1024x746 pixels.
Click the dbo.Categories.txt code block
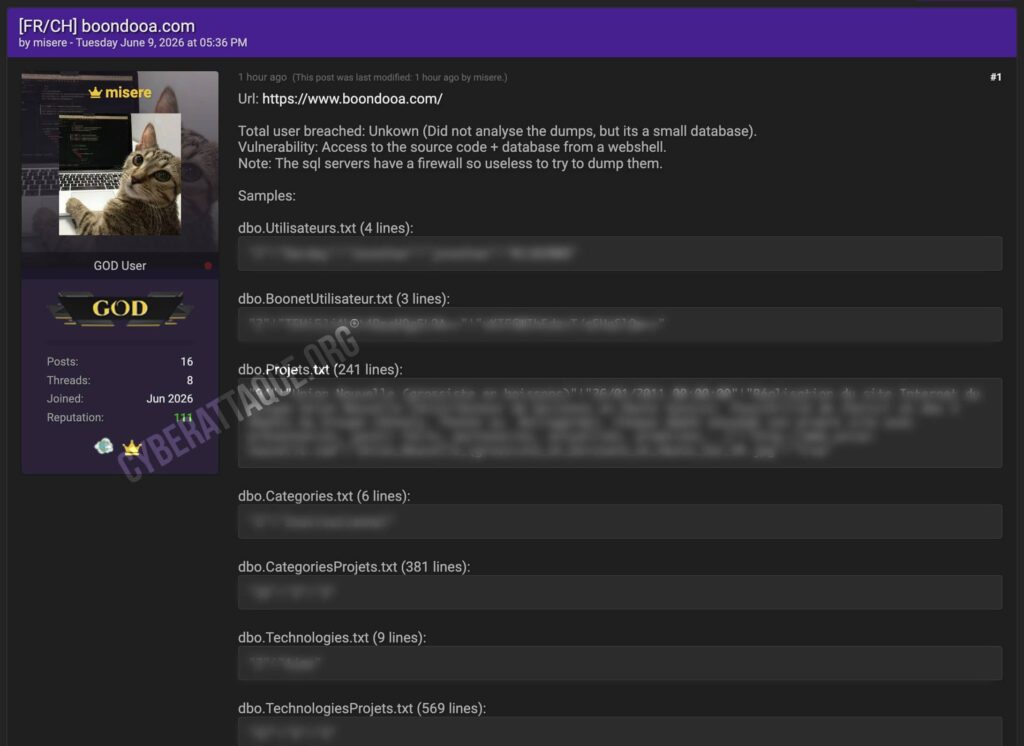click(620, 521)
